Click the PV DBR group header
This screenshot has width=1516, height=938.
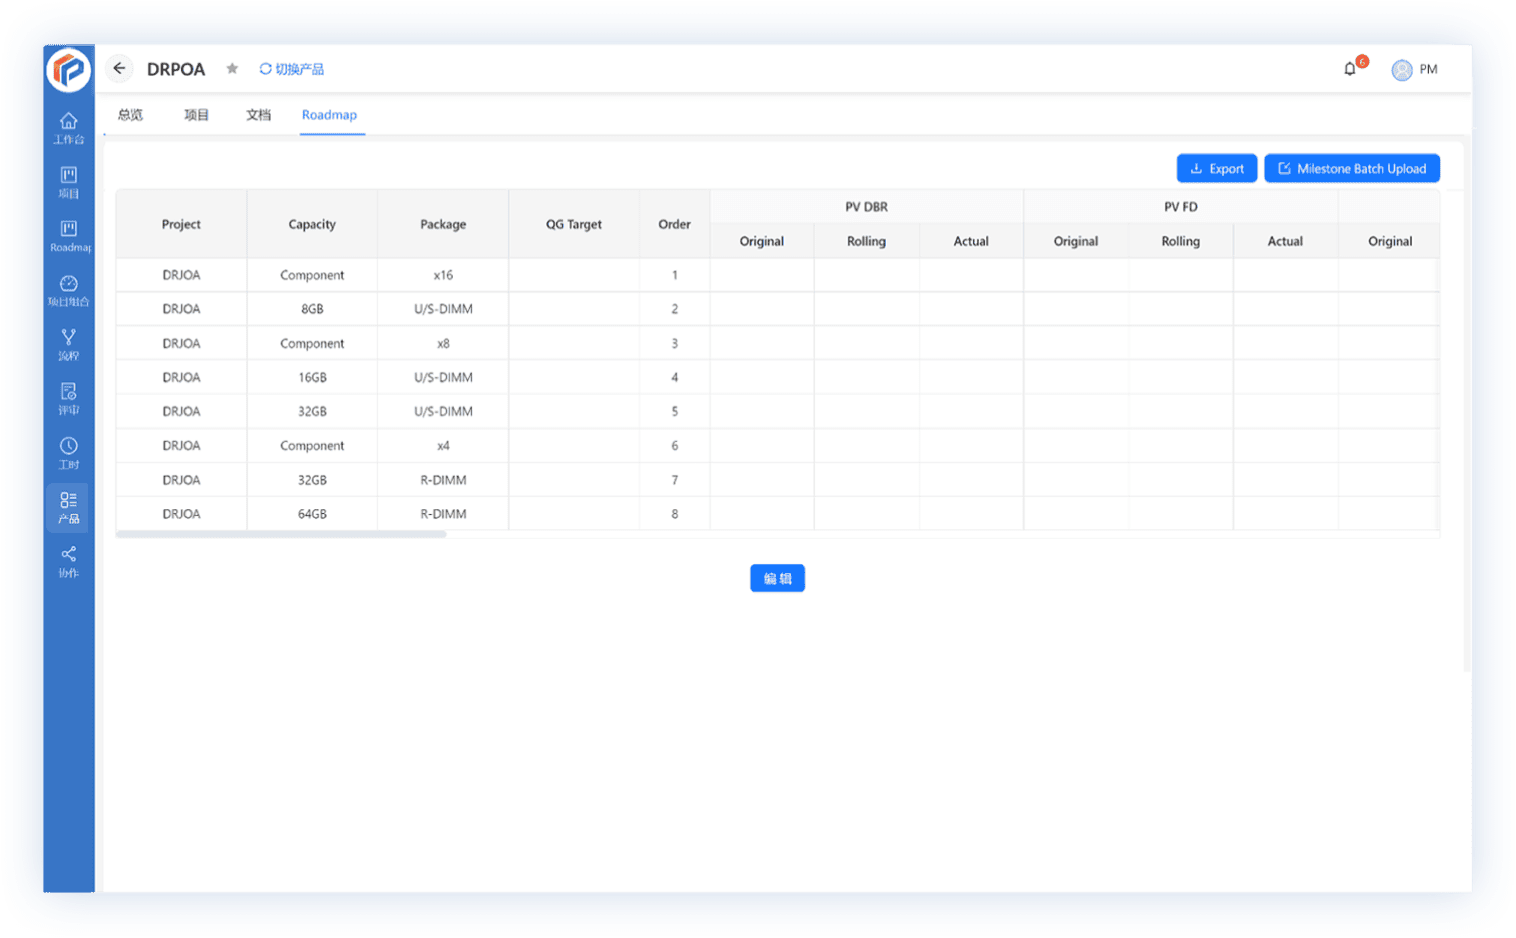[x=866, y=207]
